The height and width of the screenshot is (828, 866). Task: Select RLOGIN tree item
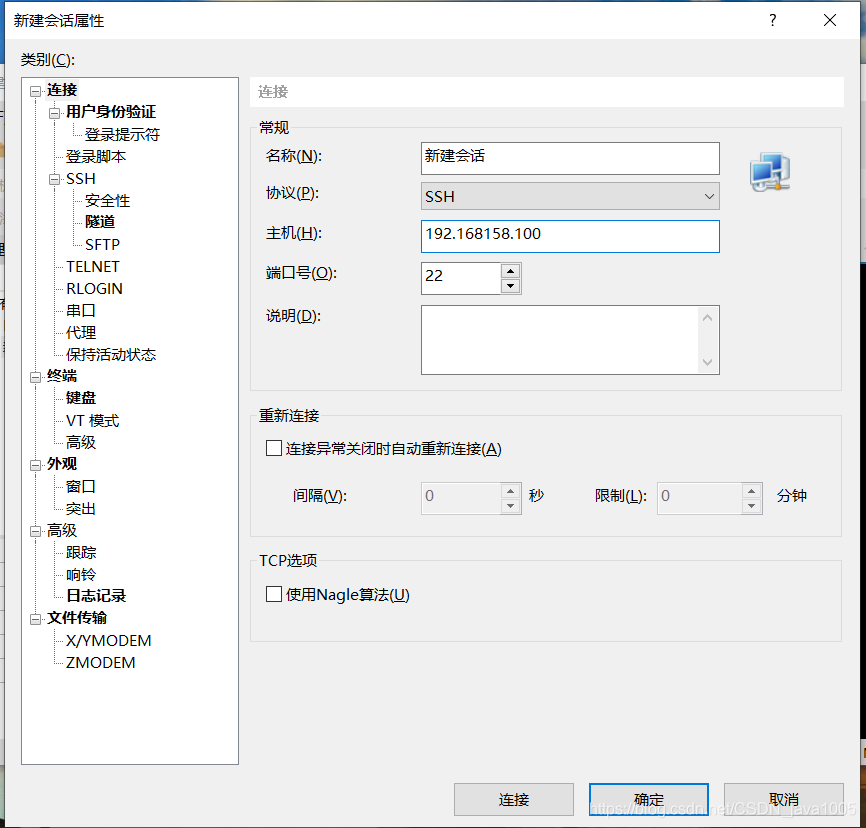tap(94, 288)
